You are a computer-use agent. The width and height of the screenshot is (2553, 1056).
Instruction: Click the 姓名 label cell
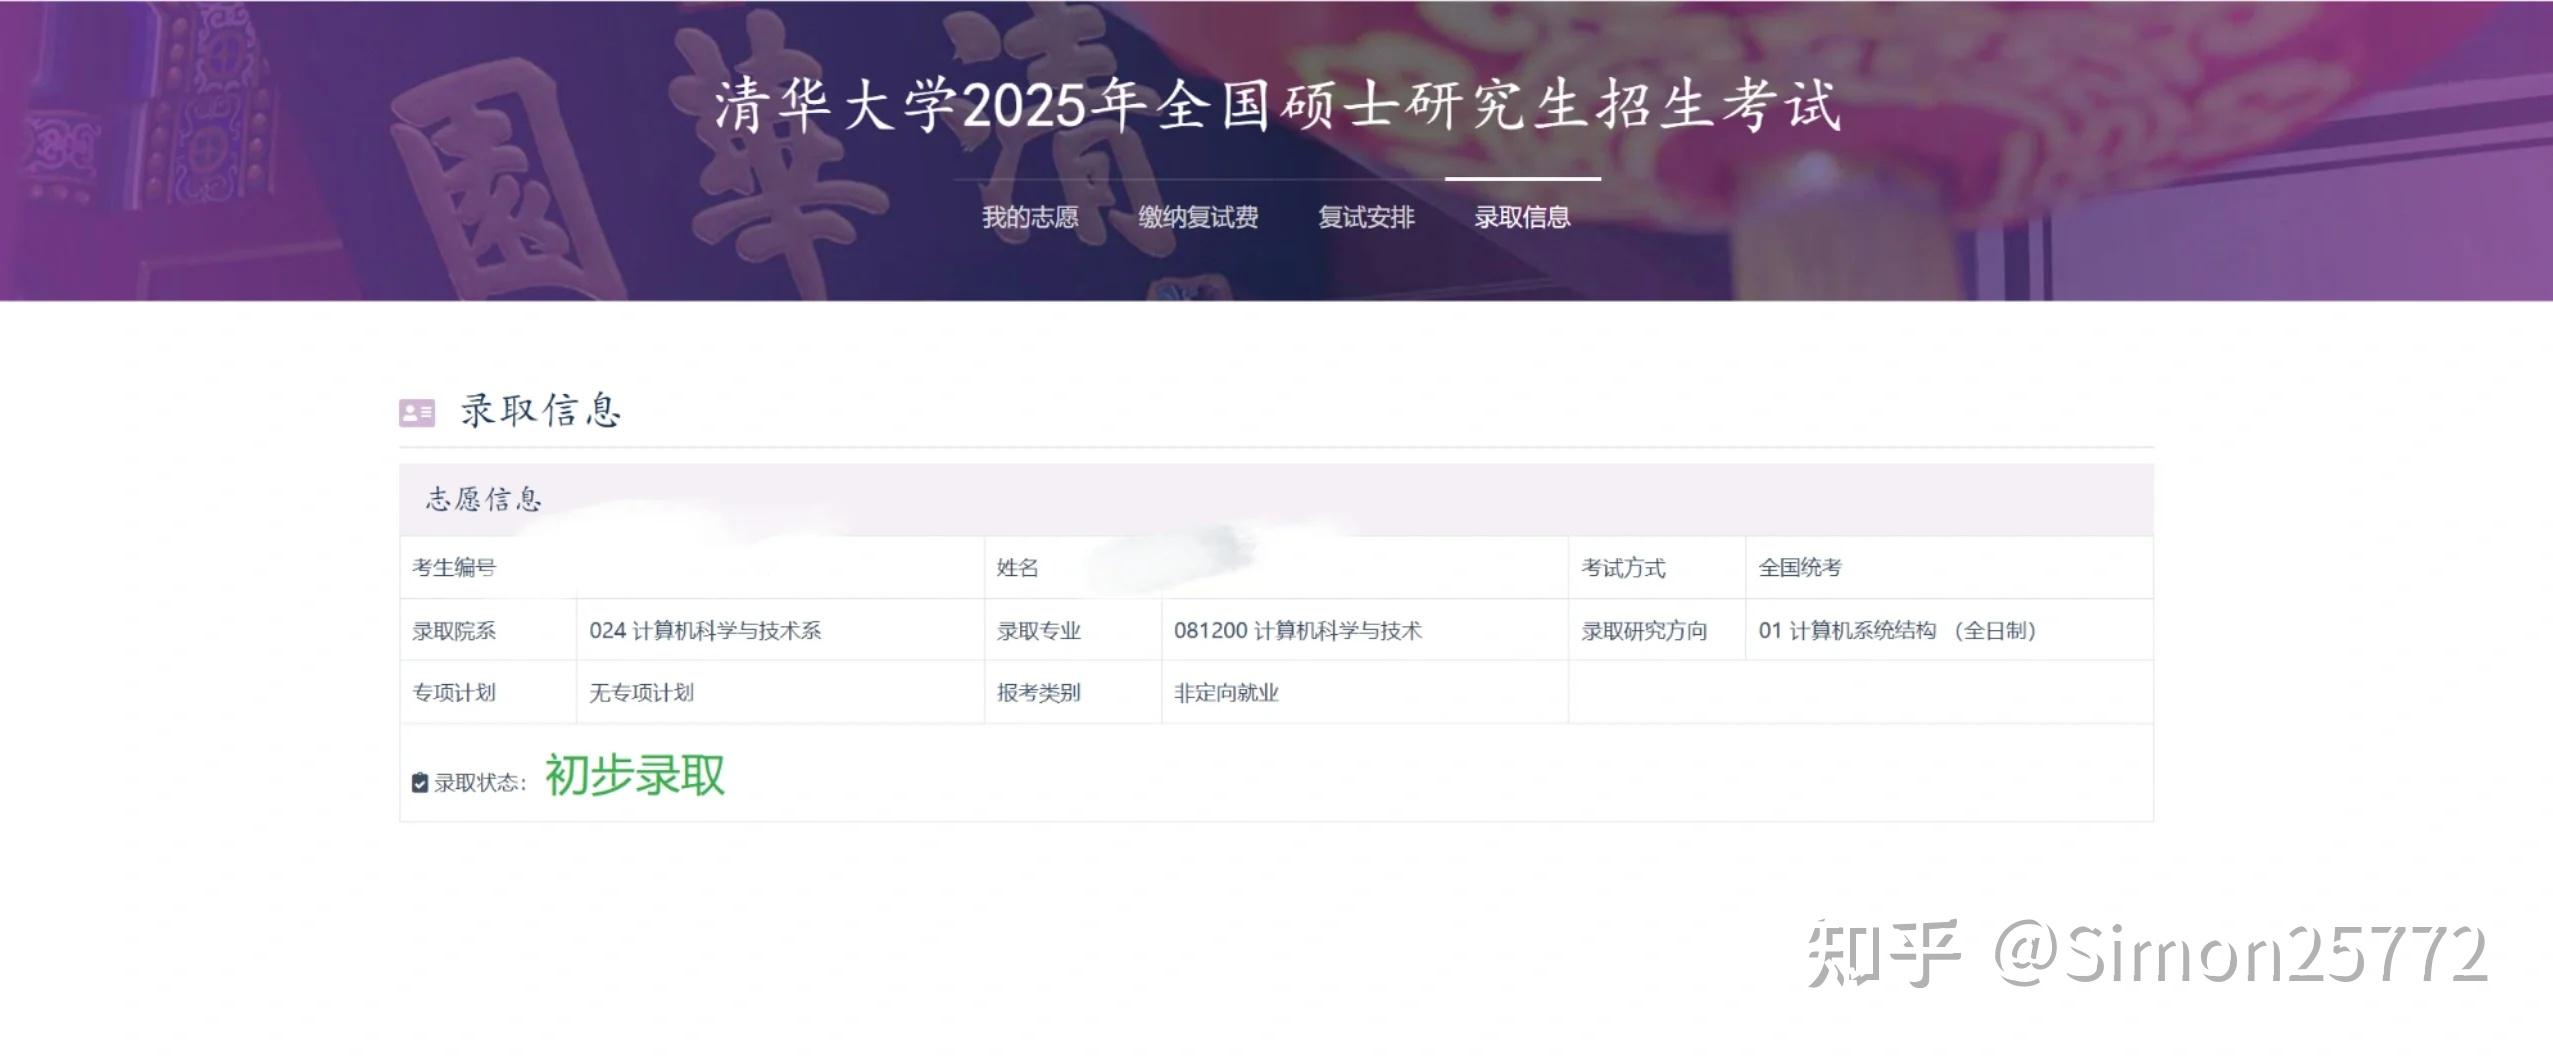point(1018,568)
